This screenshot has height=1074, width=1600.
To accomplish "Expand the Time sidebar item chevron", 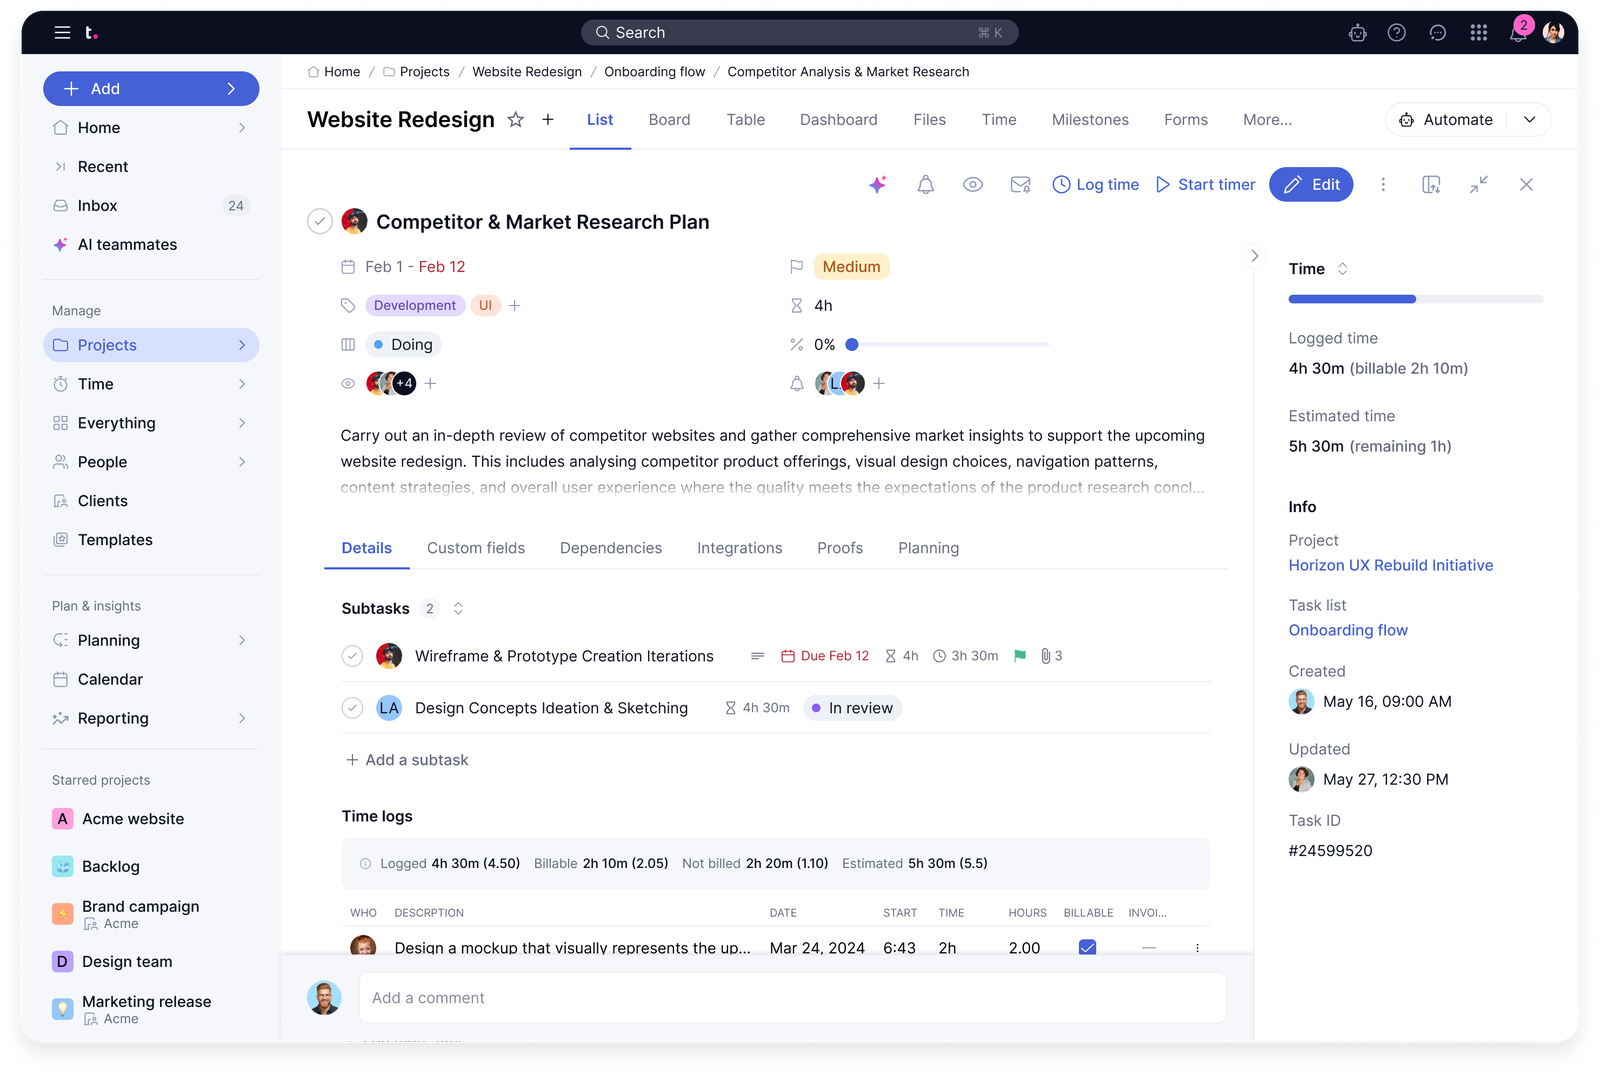I will pos(242,384).
